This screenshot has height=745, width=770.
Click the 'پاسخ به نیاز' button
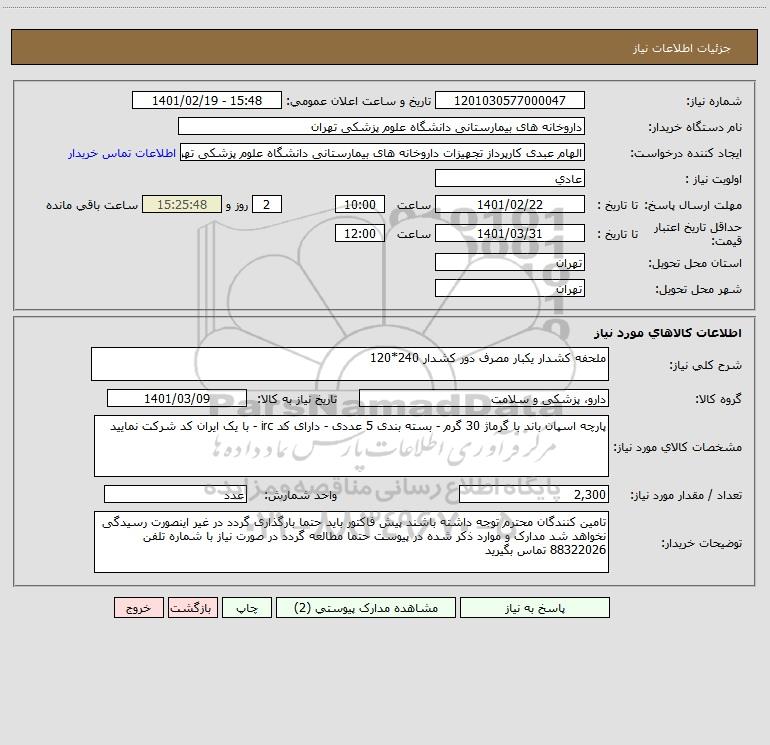pos(535,607)
